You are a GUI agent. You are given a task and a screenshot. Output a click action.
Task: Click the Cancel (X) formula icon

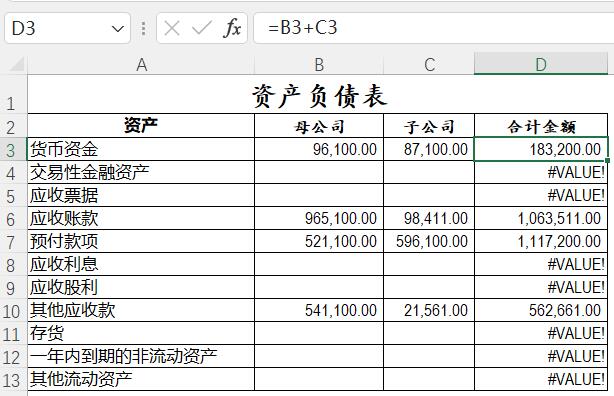pos(172,29)
